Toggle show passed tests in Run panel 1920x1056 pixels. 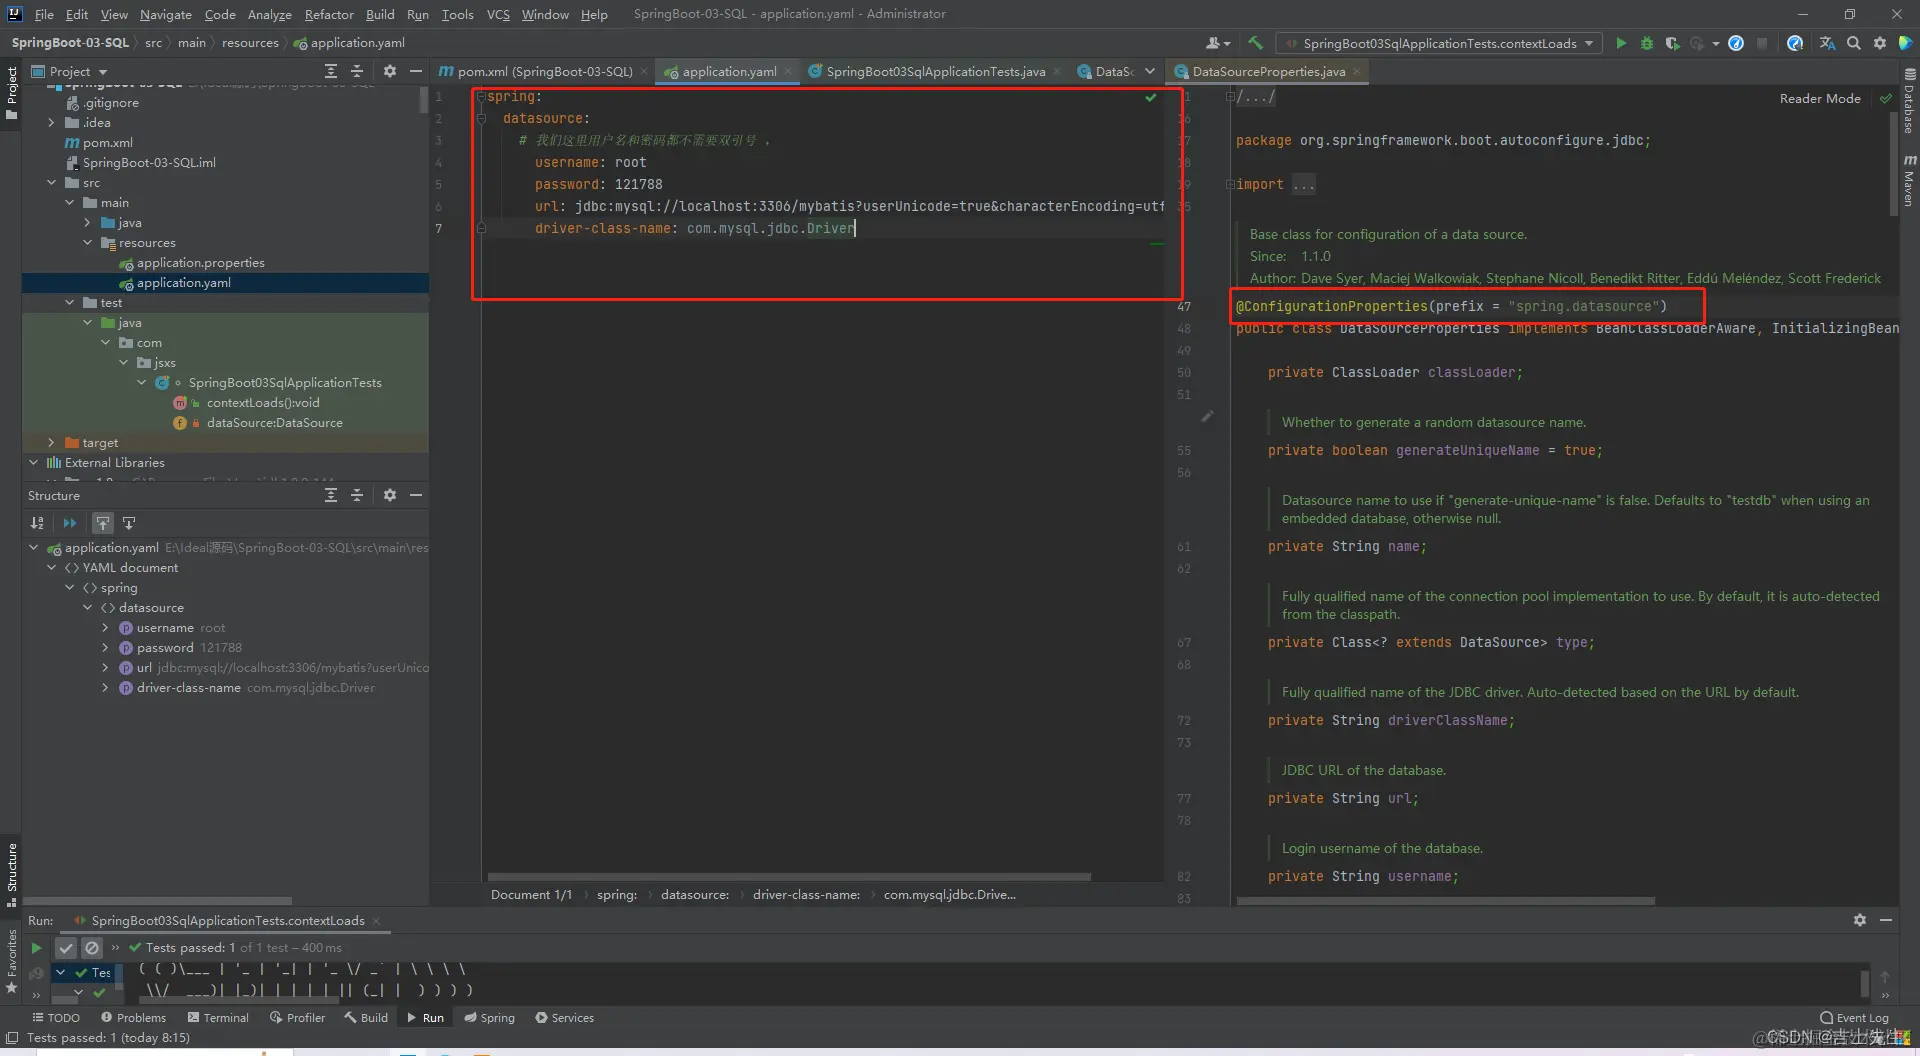[66, 948]
